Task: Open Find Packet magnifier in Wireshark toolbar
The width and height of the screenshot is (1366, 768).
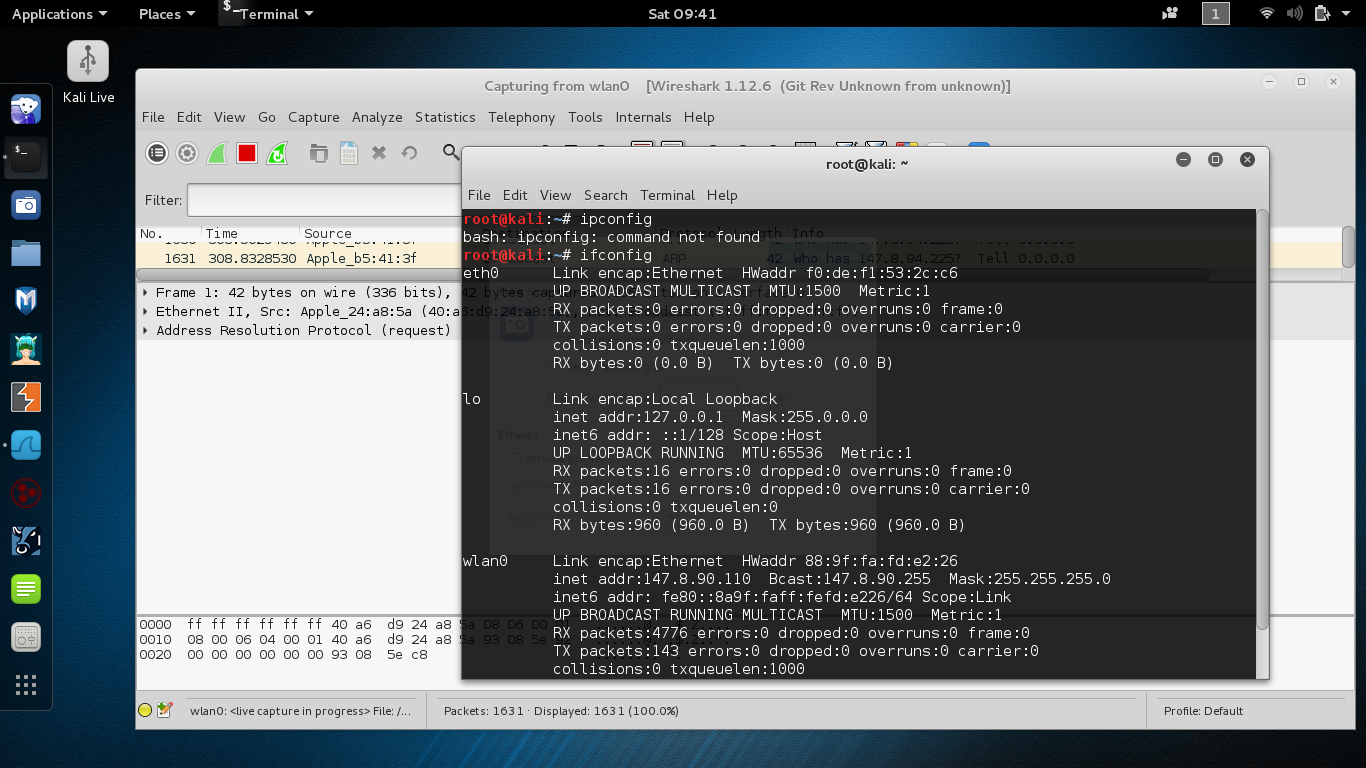Action: (451, 153)
